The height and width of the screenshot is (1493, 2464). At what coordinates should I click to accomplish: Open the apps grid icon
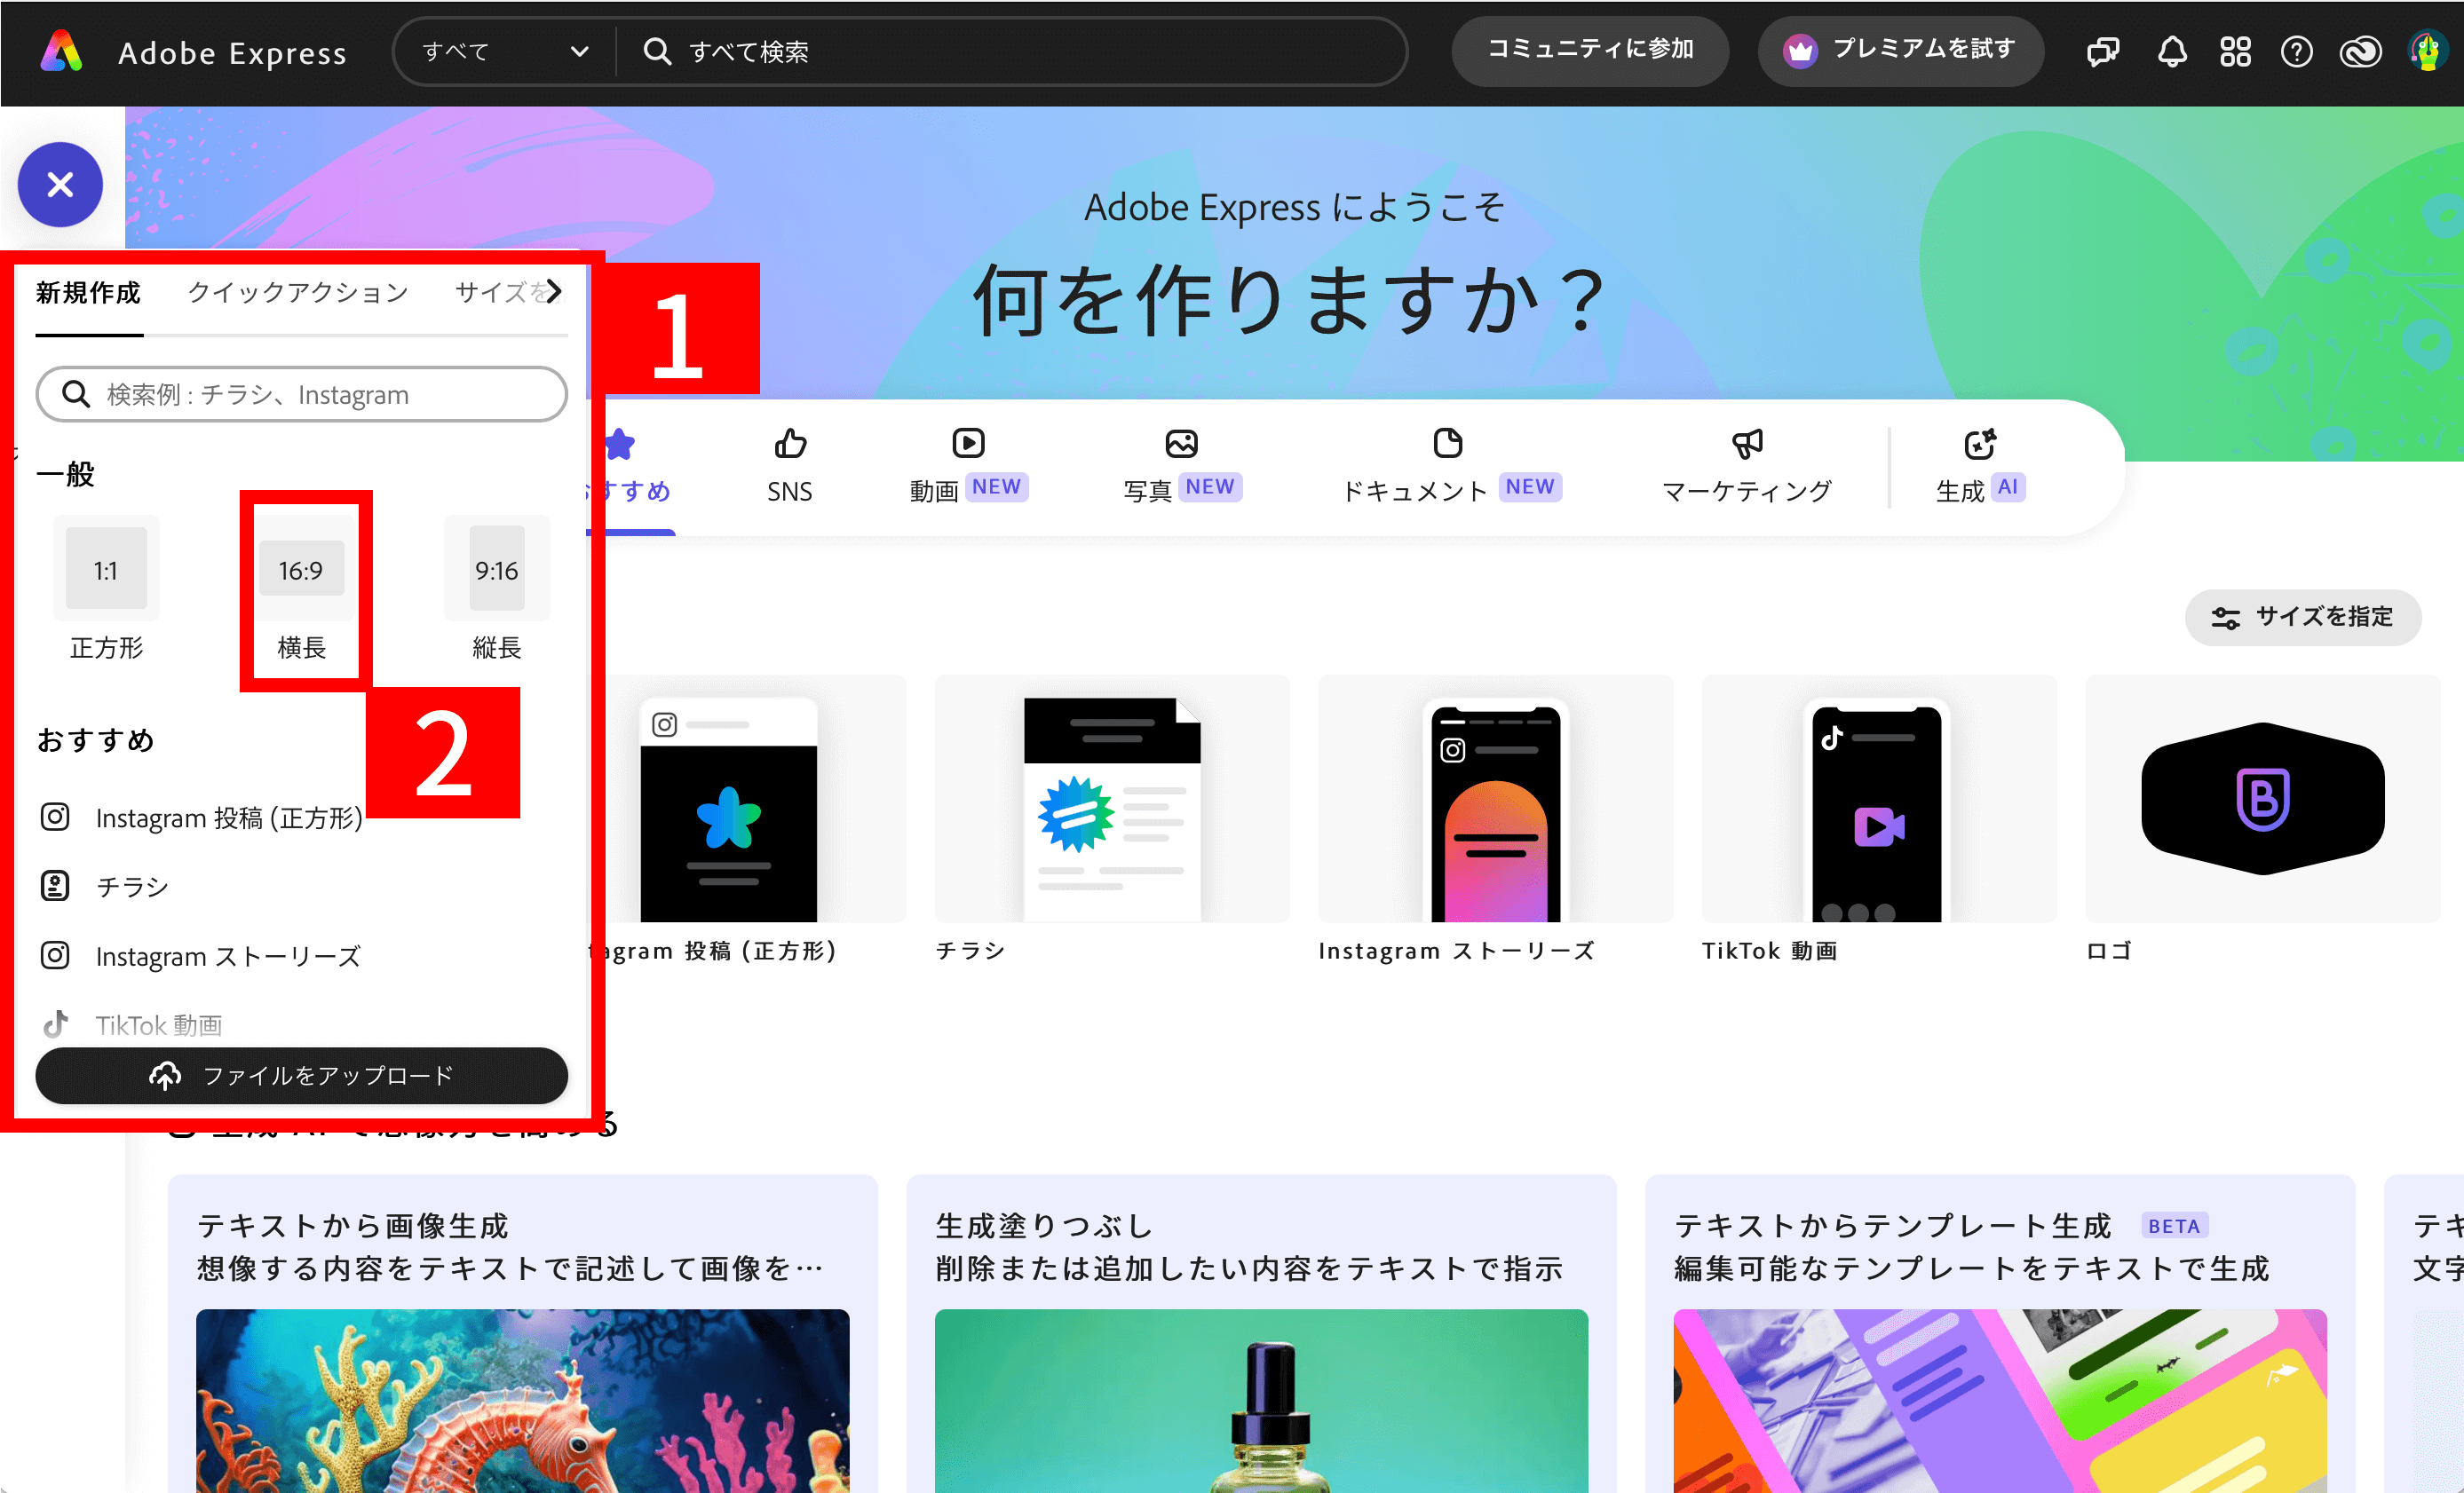coord(2235,51)
